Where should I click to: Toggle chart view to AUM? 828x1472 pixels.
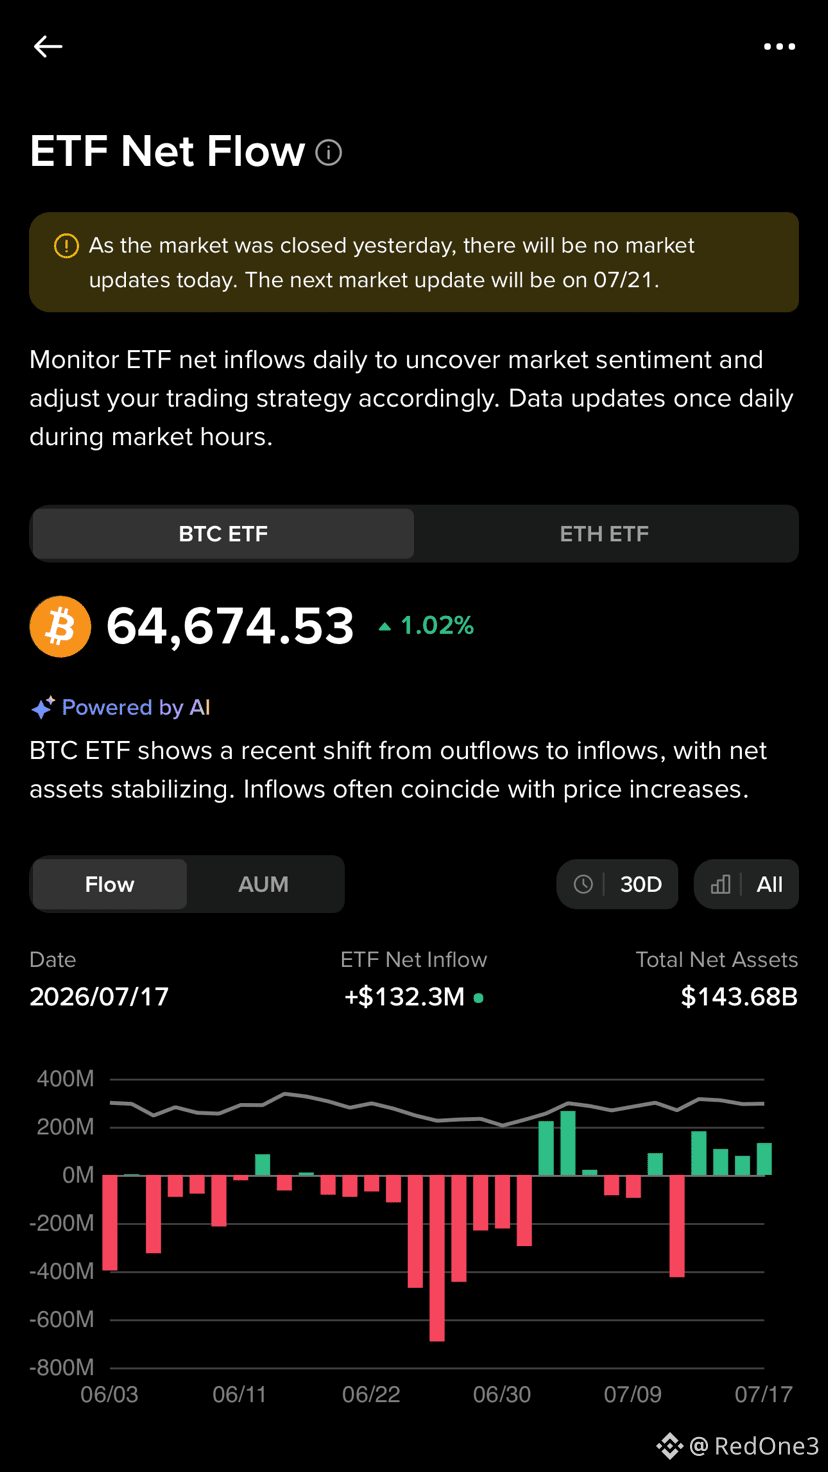pyautogui.click(x=263, y=884)
